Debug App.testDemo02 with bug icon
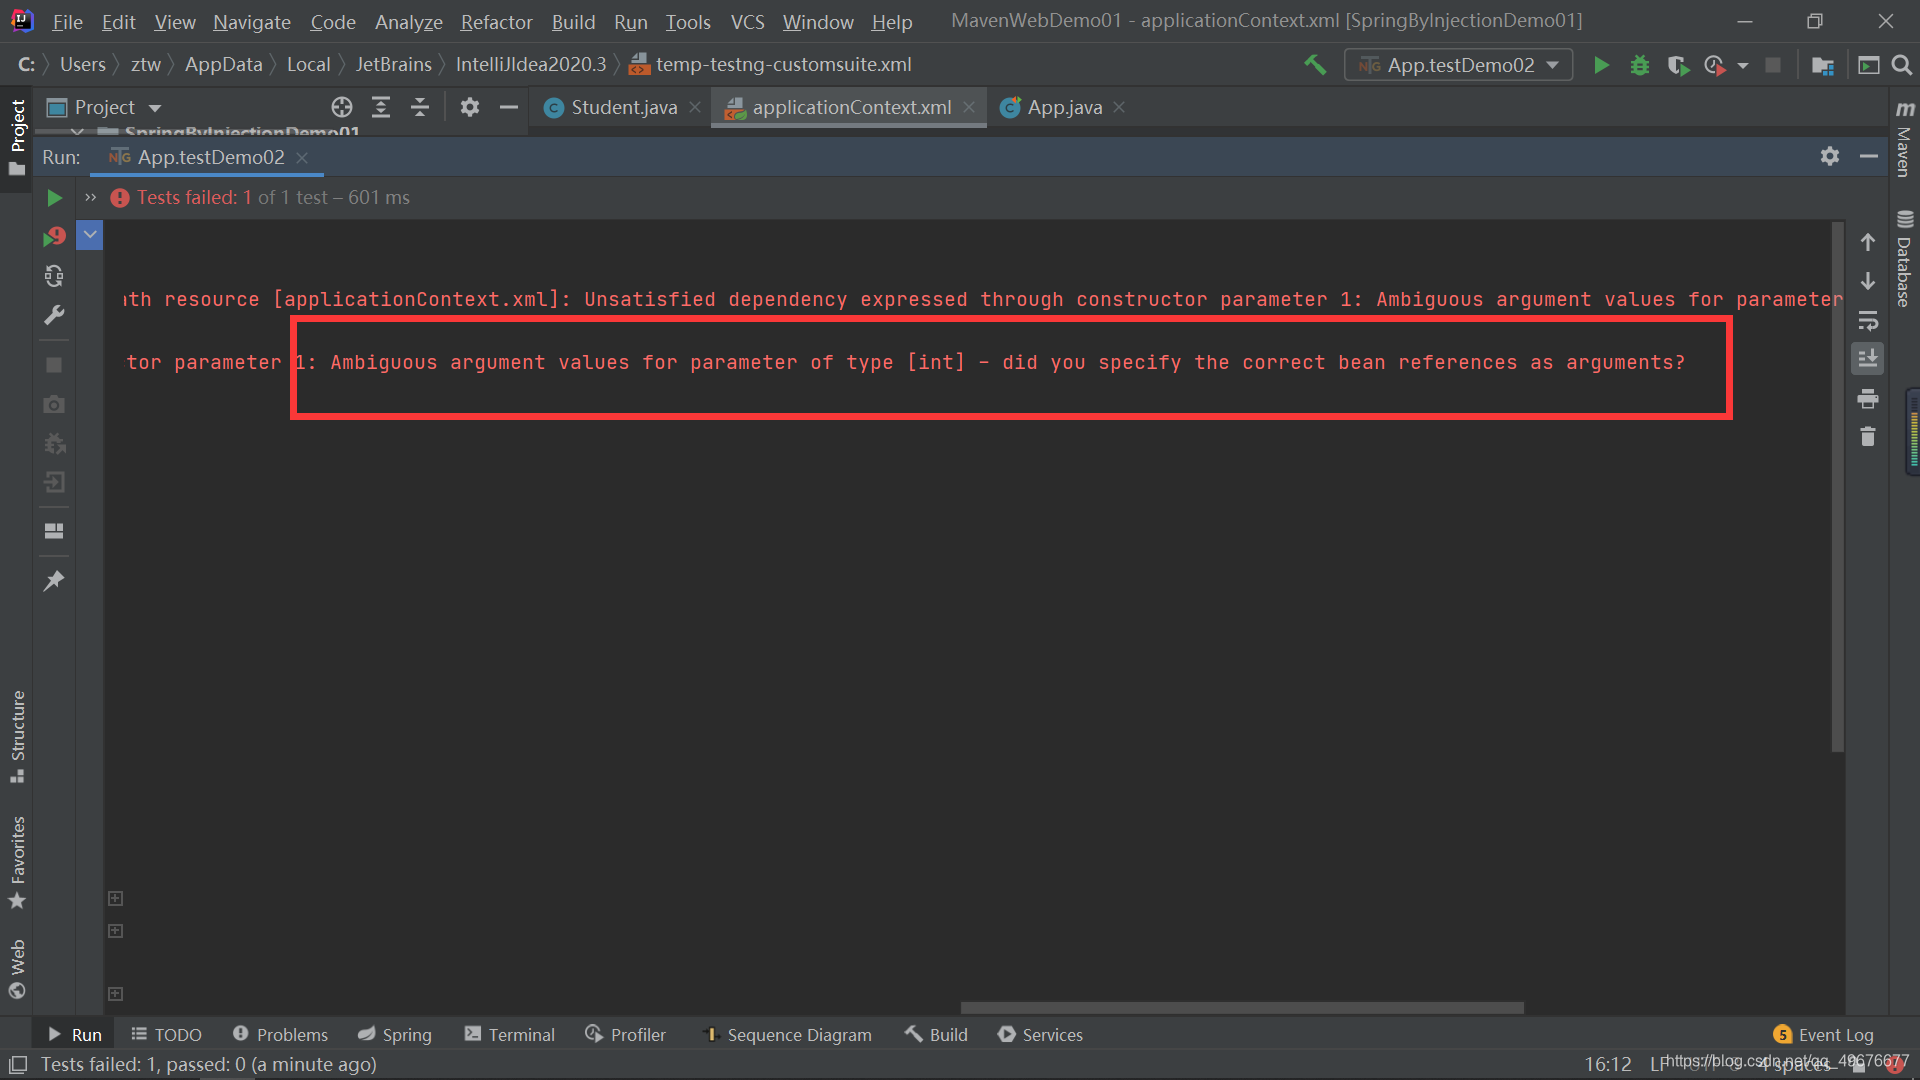Viewport: 1920px width, 1080px height. point(1640,65)
